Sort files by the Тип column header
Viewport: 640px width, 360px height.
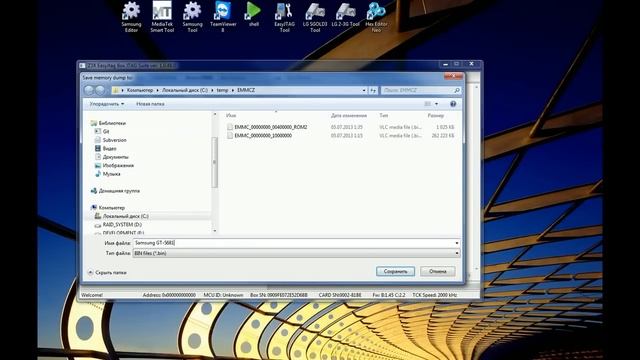(x=384, y=116)
